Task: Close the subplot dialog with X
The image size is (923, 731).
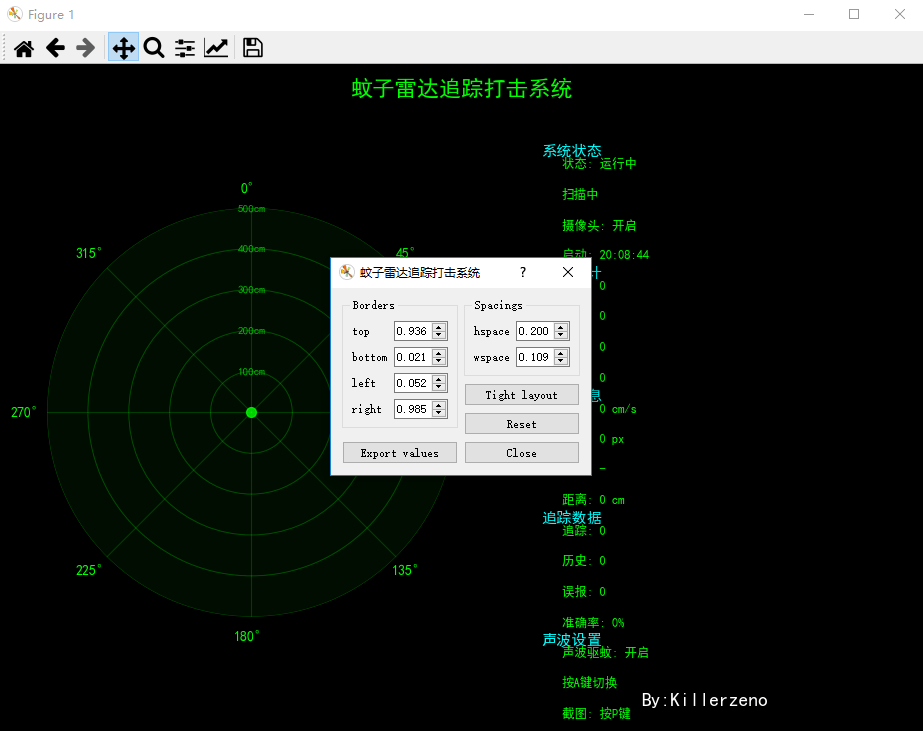Action: tap(568, 272)
